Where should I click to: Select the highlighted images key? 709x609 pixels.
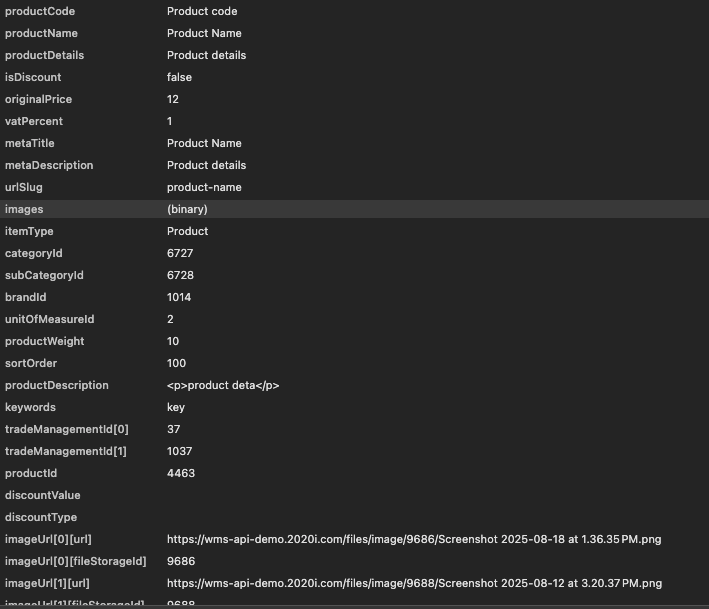24,209
